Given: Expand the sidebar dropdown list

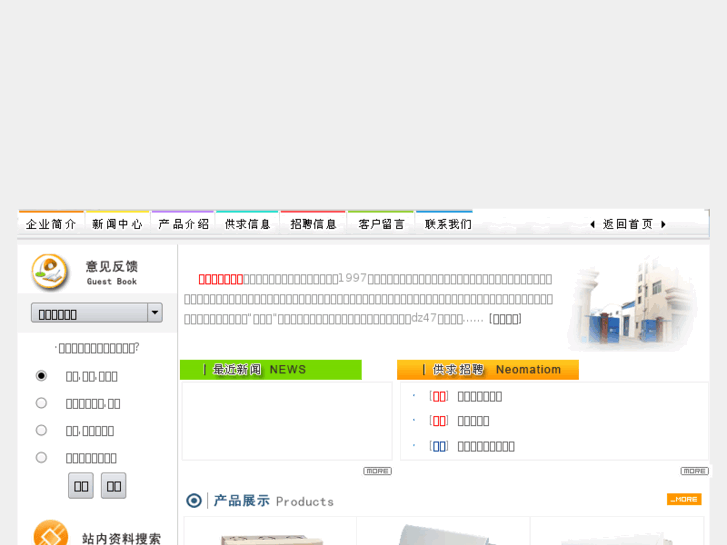Looking at the screenshot, I should (96, 313).
